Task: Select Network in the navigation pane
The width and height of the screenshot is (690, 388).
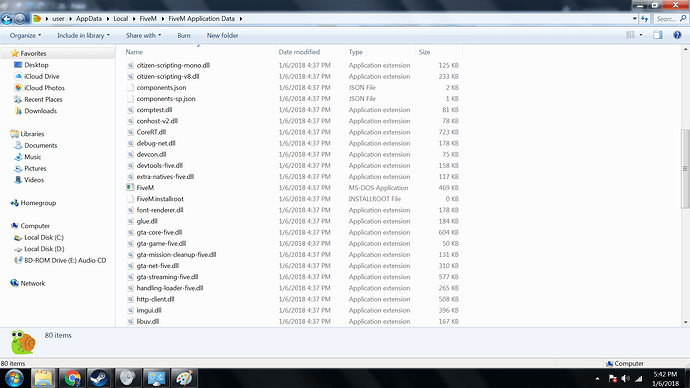Action: pos(33,283)
